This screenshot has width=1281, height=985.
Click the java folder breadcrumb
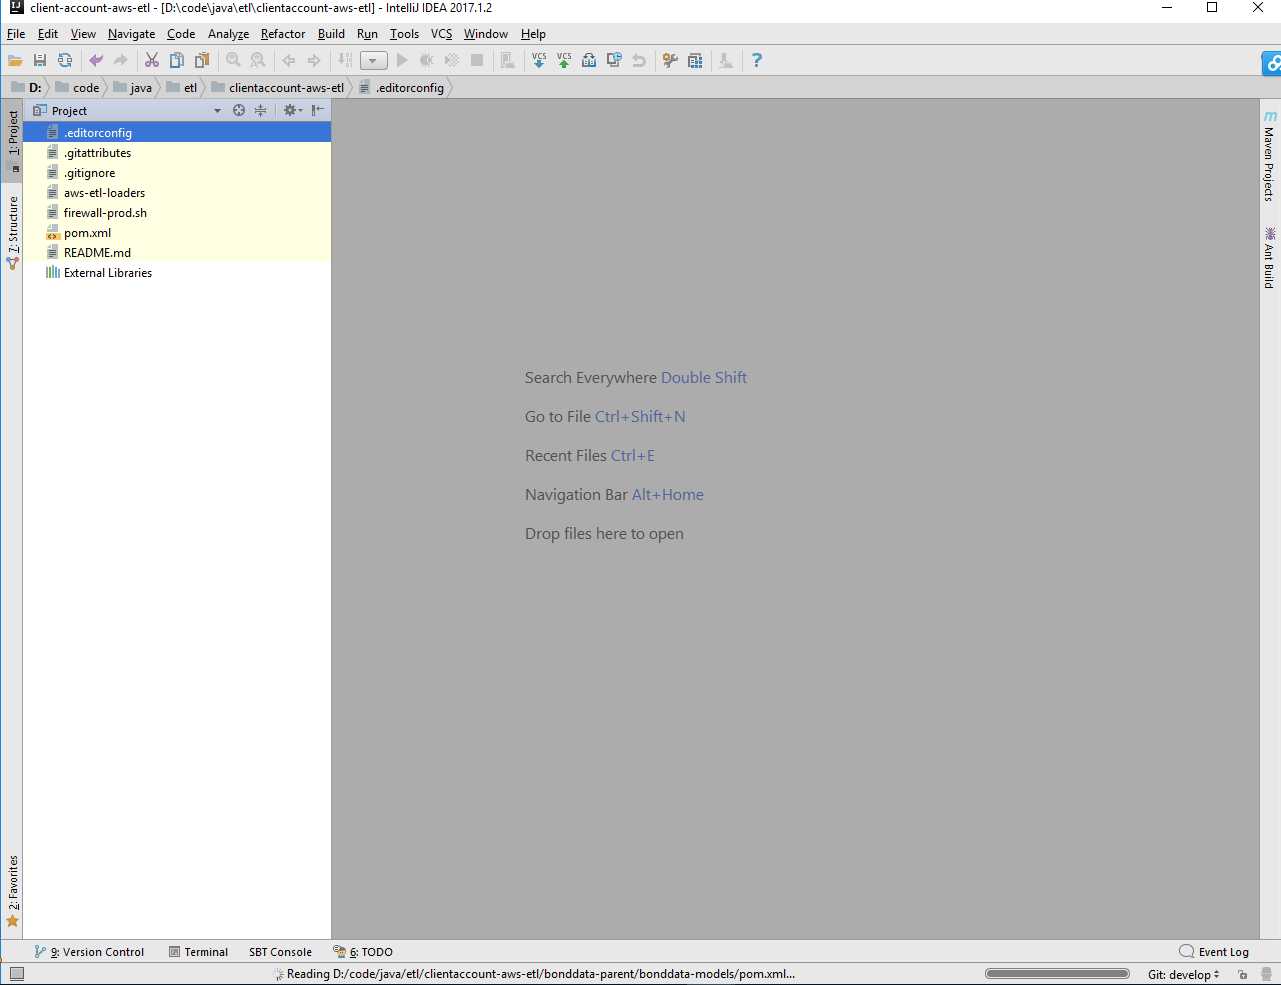point(133,88)
